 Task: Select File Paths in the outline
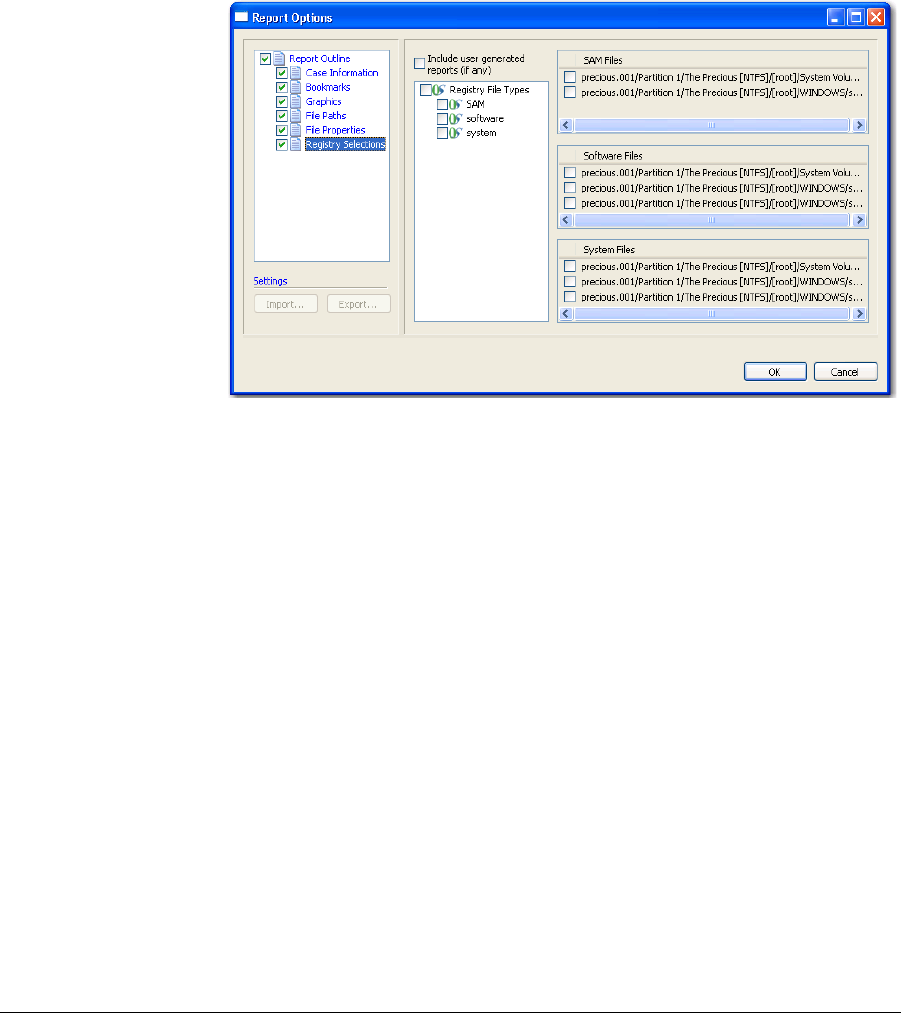click(326, 116)
